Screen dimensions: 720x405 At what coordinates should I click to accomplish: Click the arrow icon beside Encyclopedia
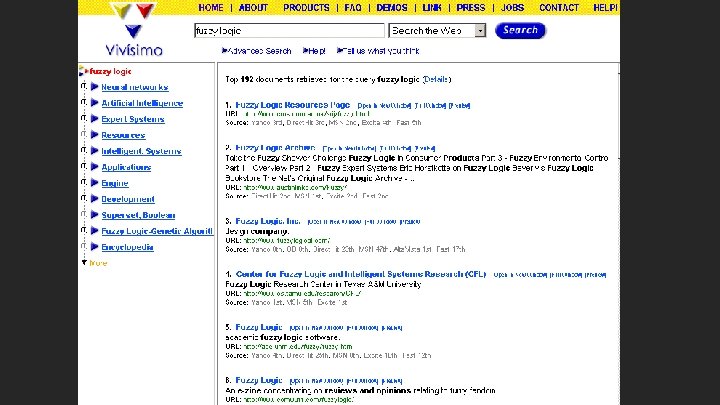95,247
